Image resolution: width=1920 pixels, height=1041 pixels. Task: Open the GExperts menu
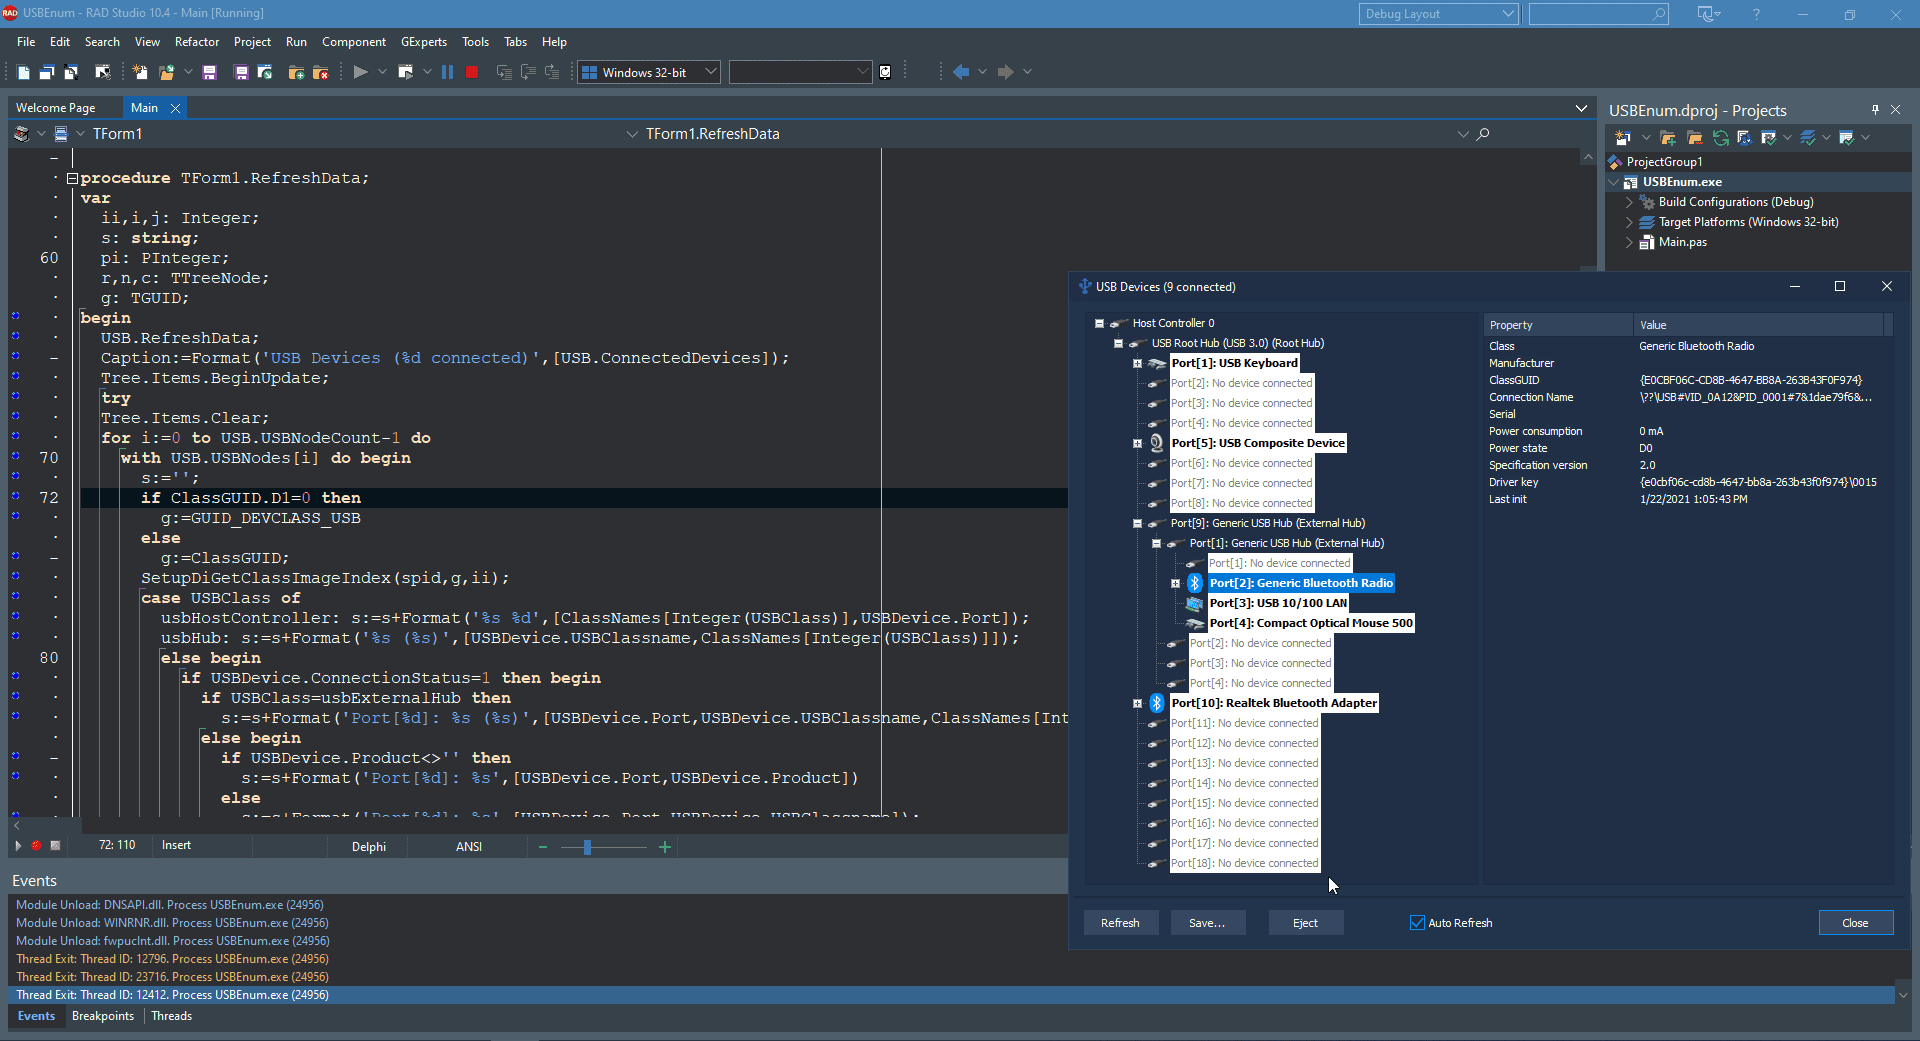pyautogui.click(x=424, y=42)
